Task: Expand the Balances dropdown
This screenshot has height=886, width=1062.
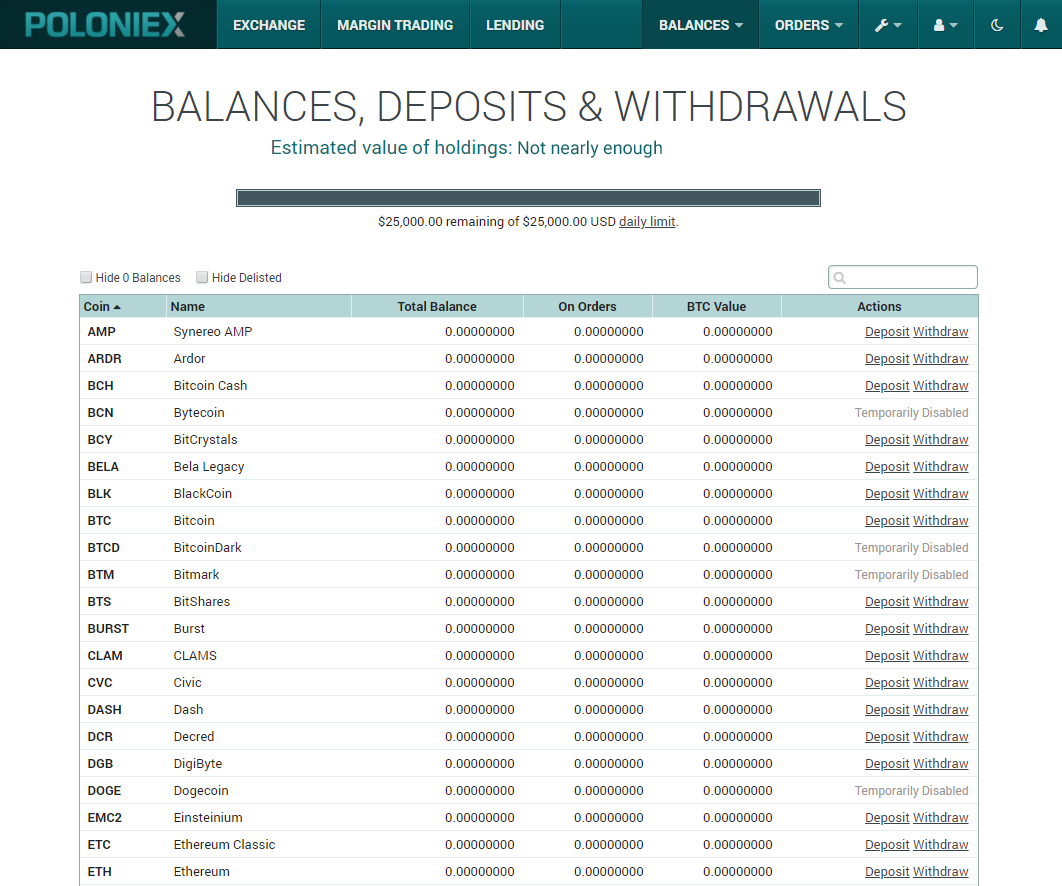Action: click(x=700, y=25)
